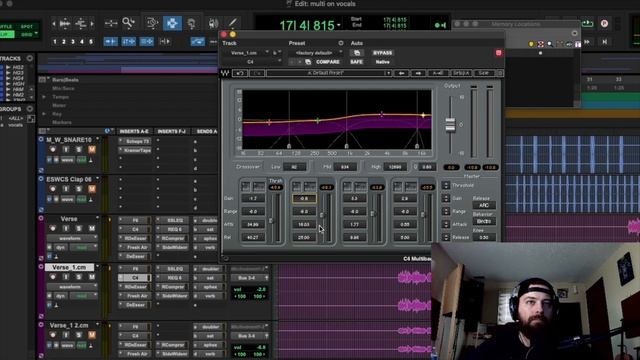This screenshot has height=360, width=640.
Task: Mute the ESWCS Clap 06 track
Action: [x=92, y=189]
